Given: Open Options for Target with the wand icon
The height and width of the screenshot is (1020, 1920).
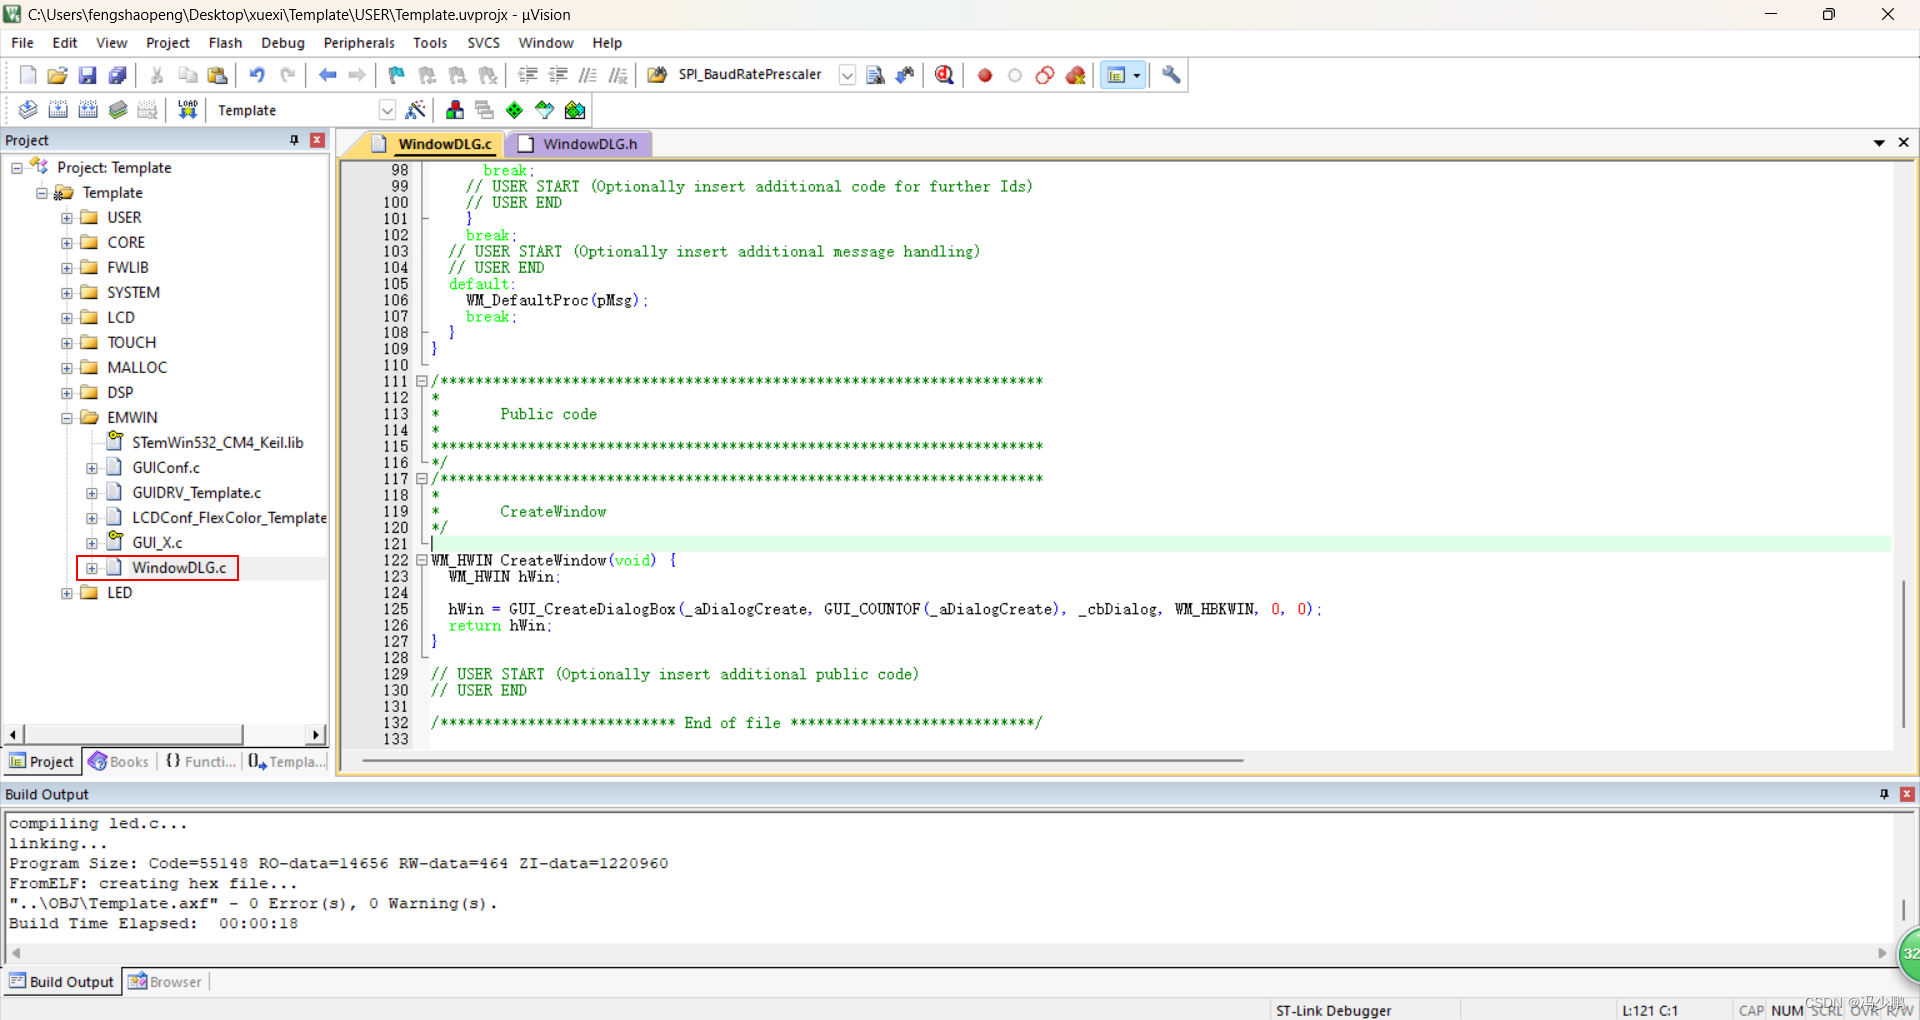Looking at the screenshot, I should [417, 110].
